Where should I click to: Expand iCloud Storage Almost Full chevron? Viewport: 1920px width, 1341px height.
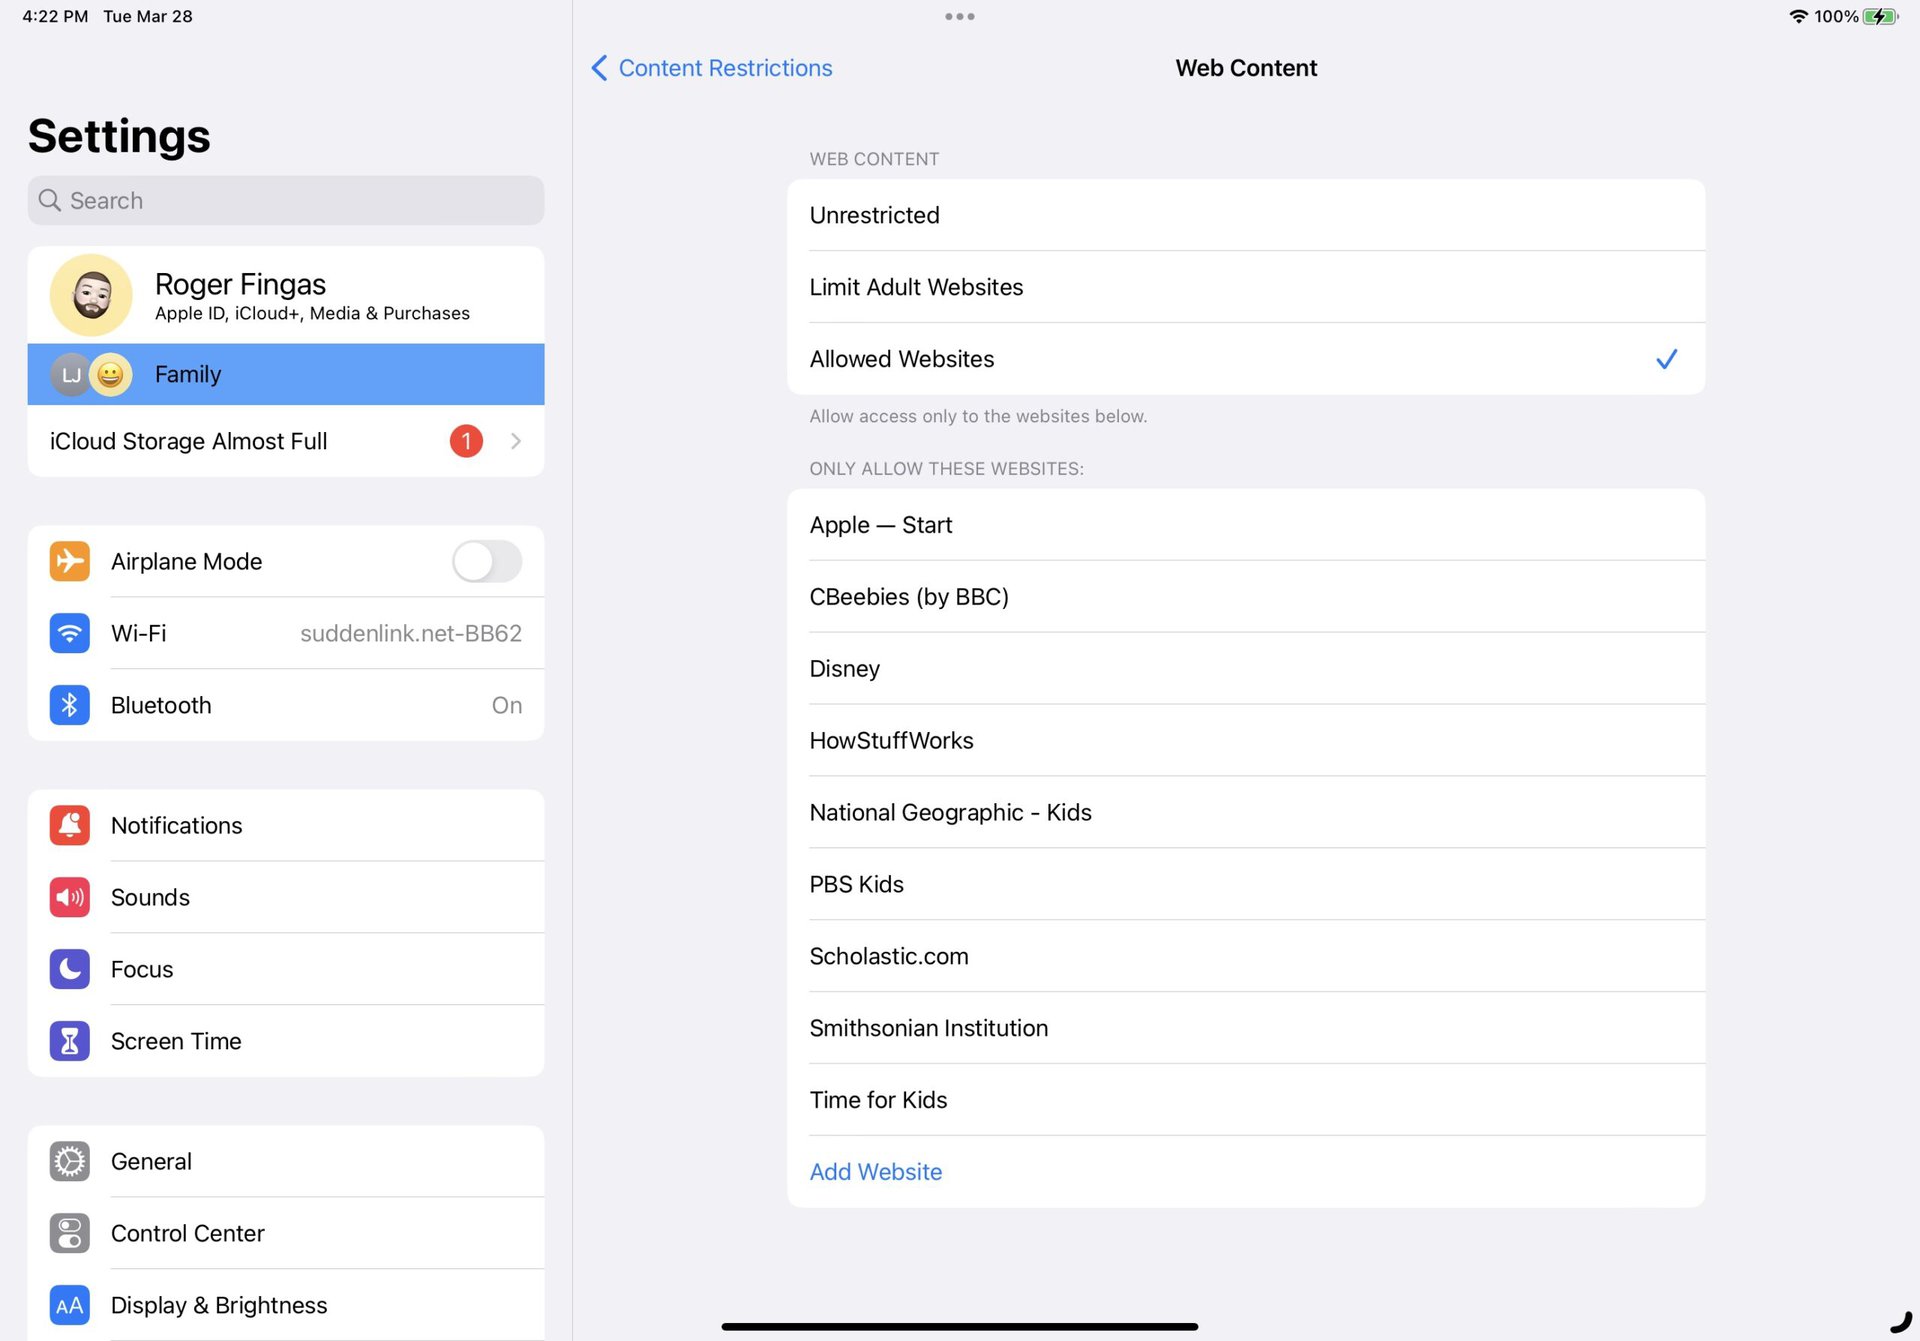516,441
